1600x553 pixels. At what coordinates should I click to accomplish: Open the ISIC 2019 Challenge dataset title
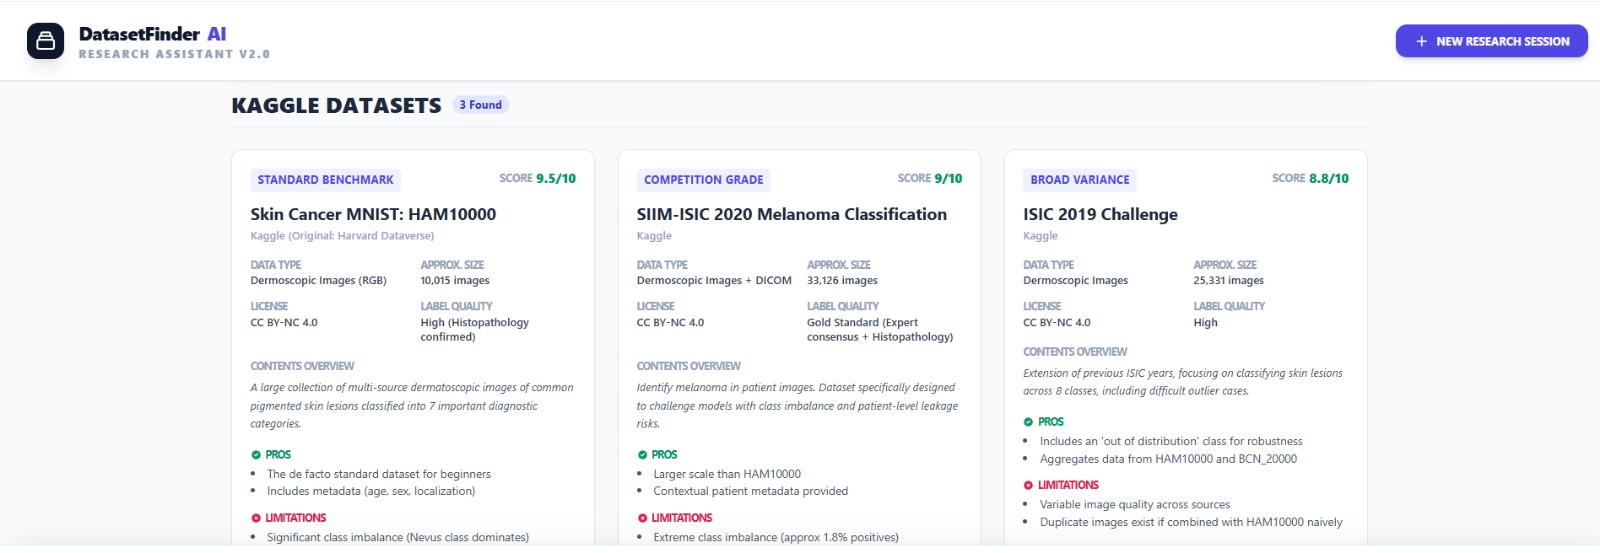1100,214
